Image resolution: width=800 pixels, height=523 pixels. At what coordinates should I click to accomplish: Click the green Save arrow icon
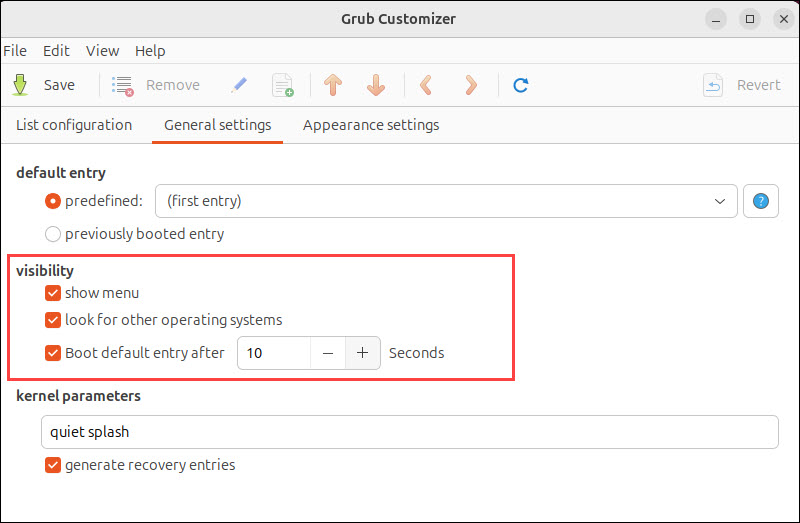(x=20, y=85)
